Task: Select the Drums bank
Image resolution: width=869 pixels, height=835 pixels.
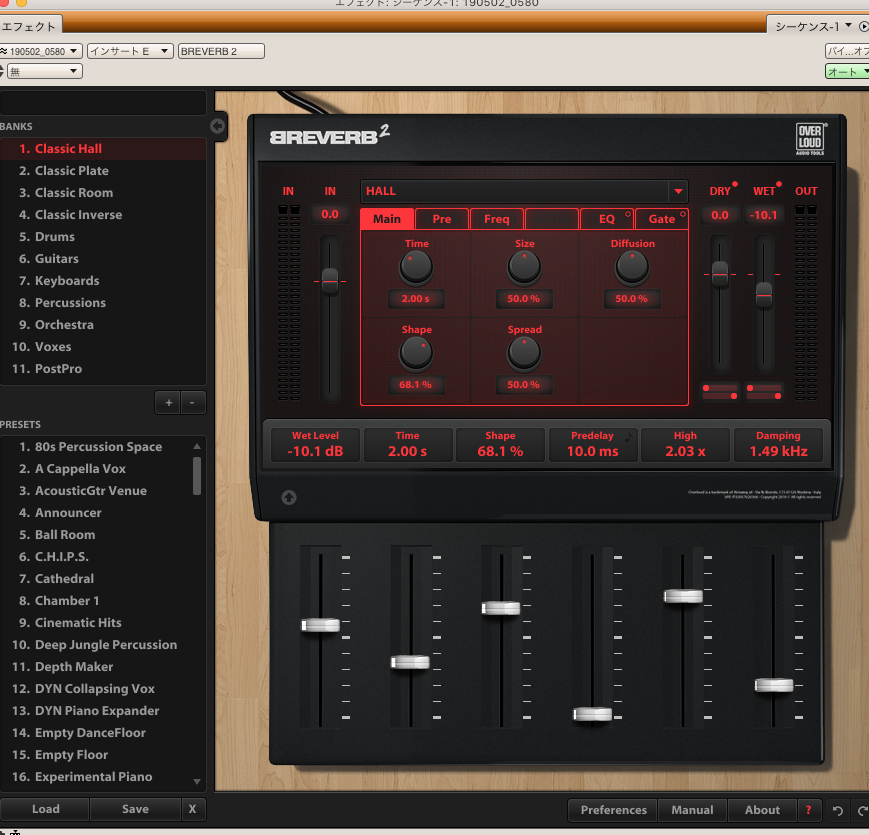Action: [x=103, y=237]
